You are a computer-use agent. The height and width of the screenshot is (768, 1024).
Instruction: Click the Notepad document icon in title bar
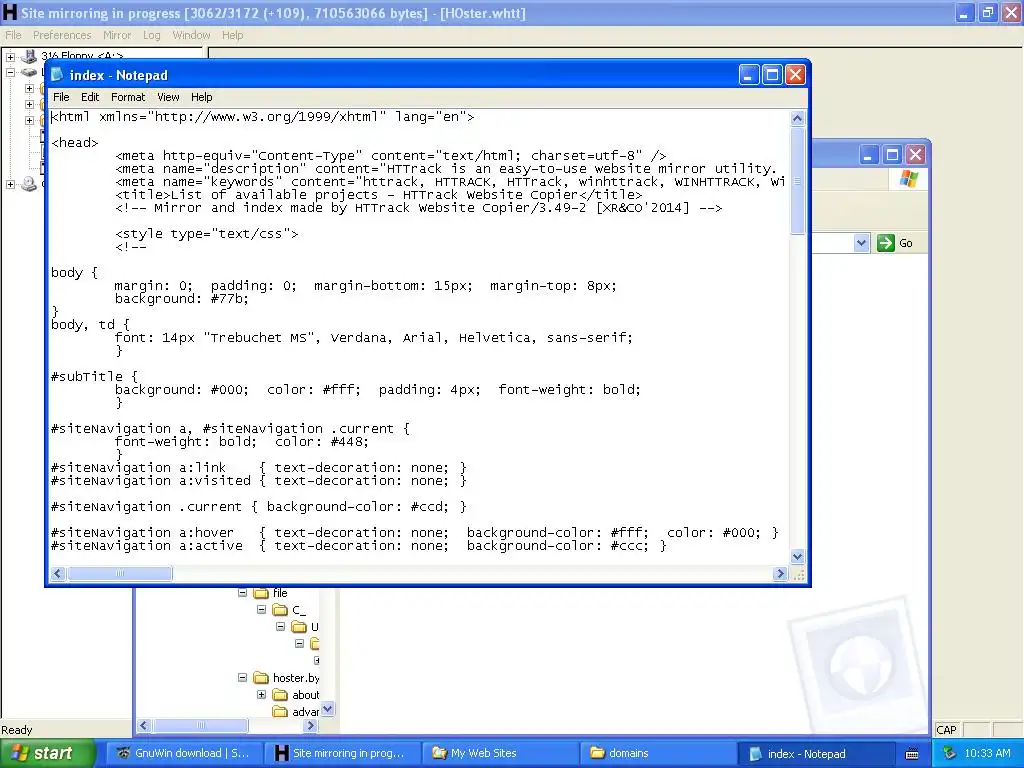pos(57,75)
